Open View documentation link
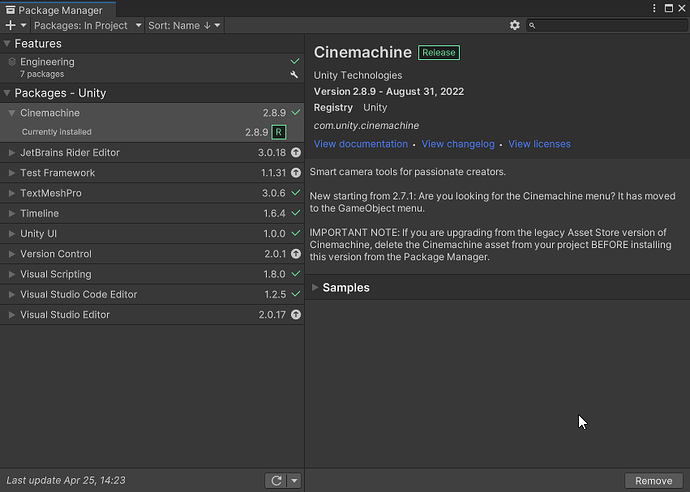 [360, 144]
